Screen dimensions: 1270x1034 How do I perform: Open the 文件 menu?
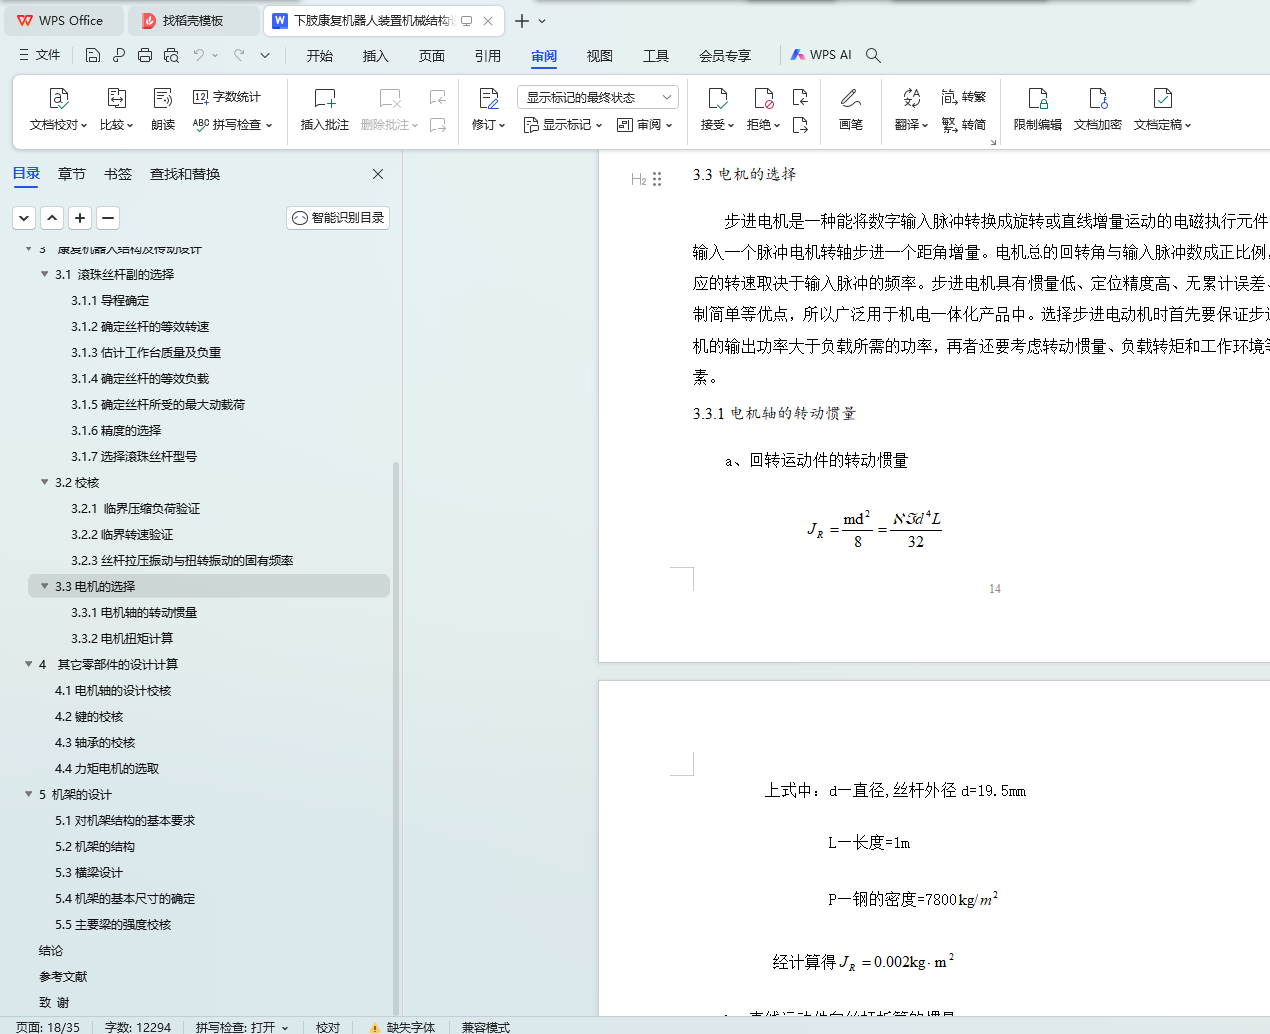click(x=40, y=55)
